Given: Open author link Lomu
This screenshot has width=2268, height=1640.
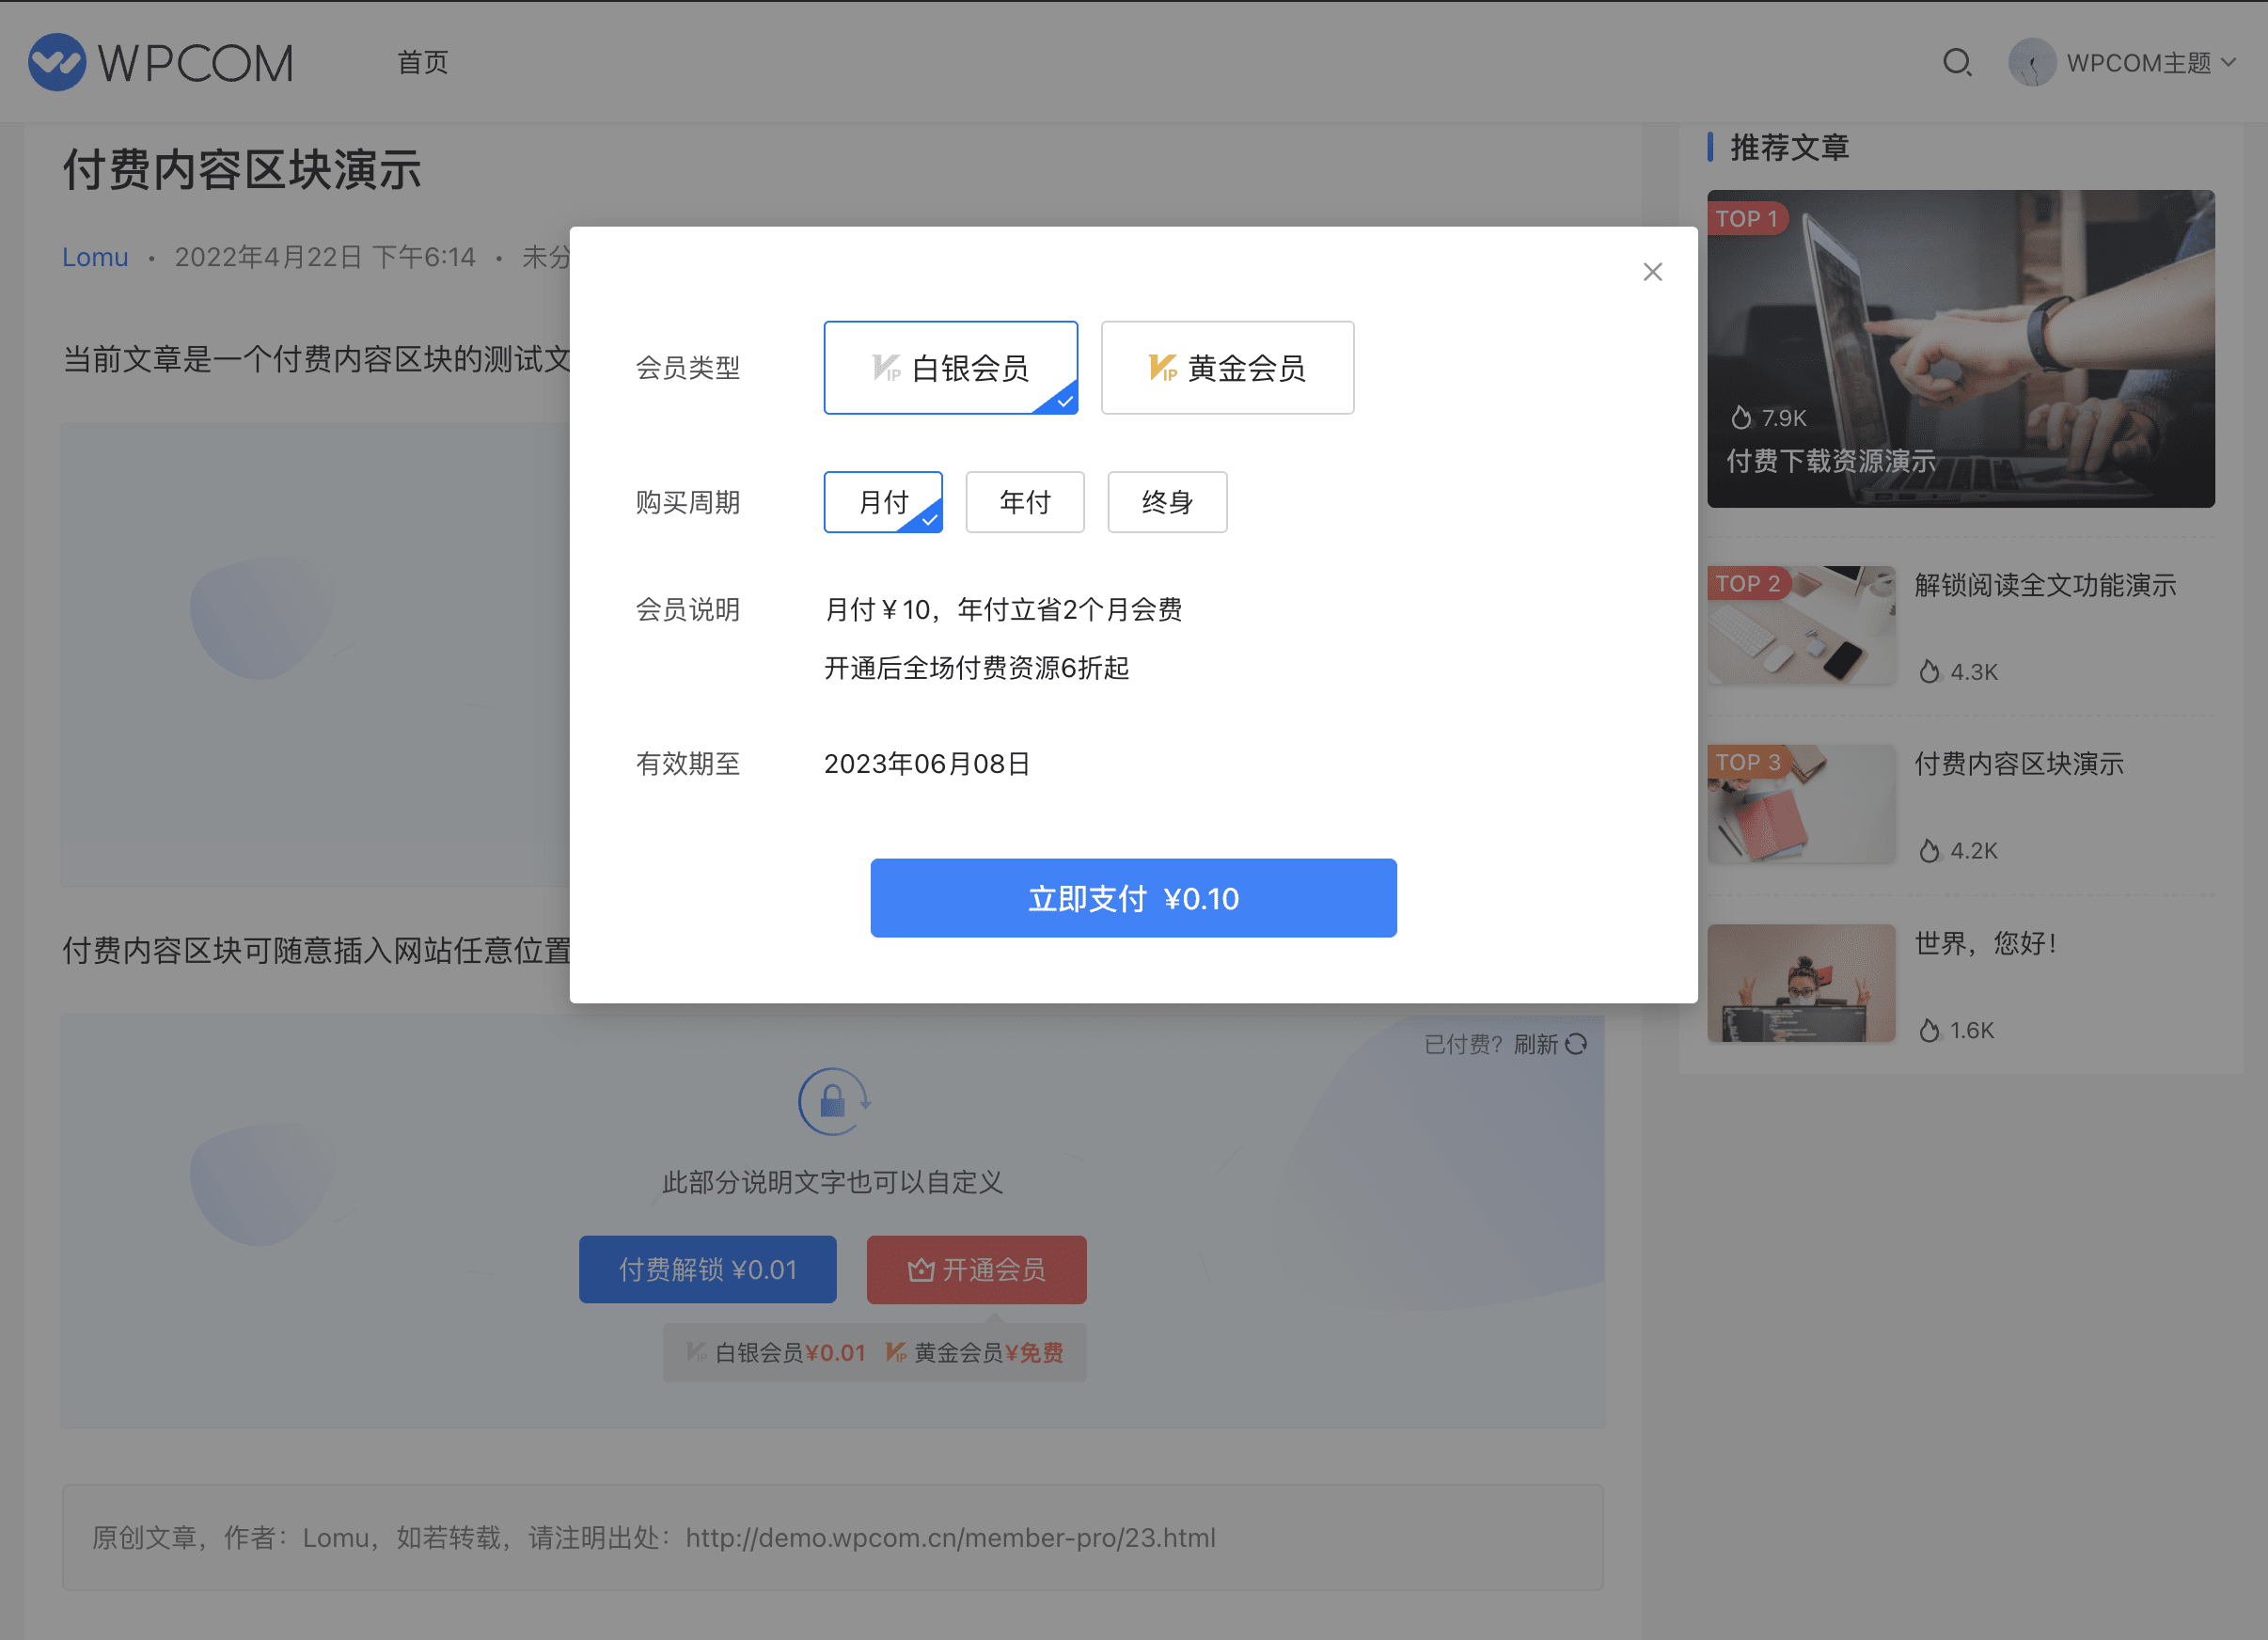Looking at the screenshot, I should click(95, 257).
